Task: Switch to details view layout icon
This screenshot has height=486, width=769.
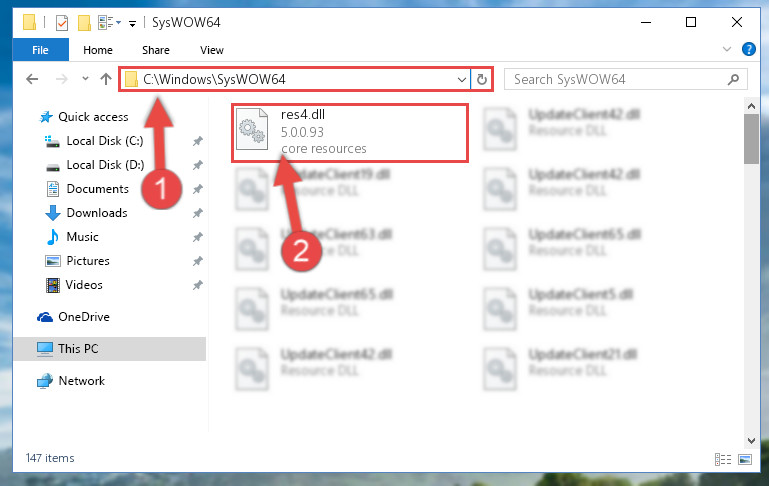Action: [723, 460]
